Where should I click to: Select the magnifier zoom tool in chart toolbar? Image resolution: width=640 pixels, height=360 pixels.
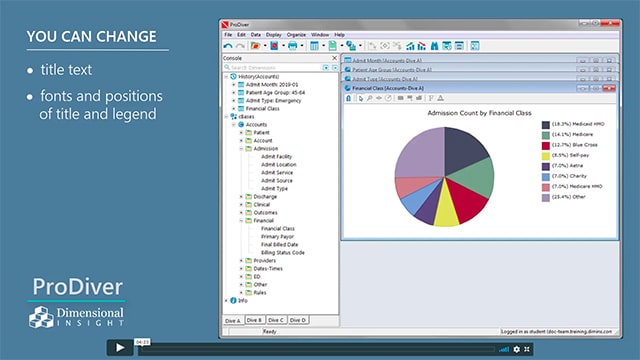(369, 98)
